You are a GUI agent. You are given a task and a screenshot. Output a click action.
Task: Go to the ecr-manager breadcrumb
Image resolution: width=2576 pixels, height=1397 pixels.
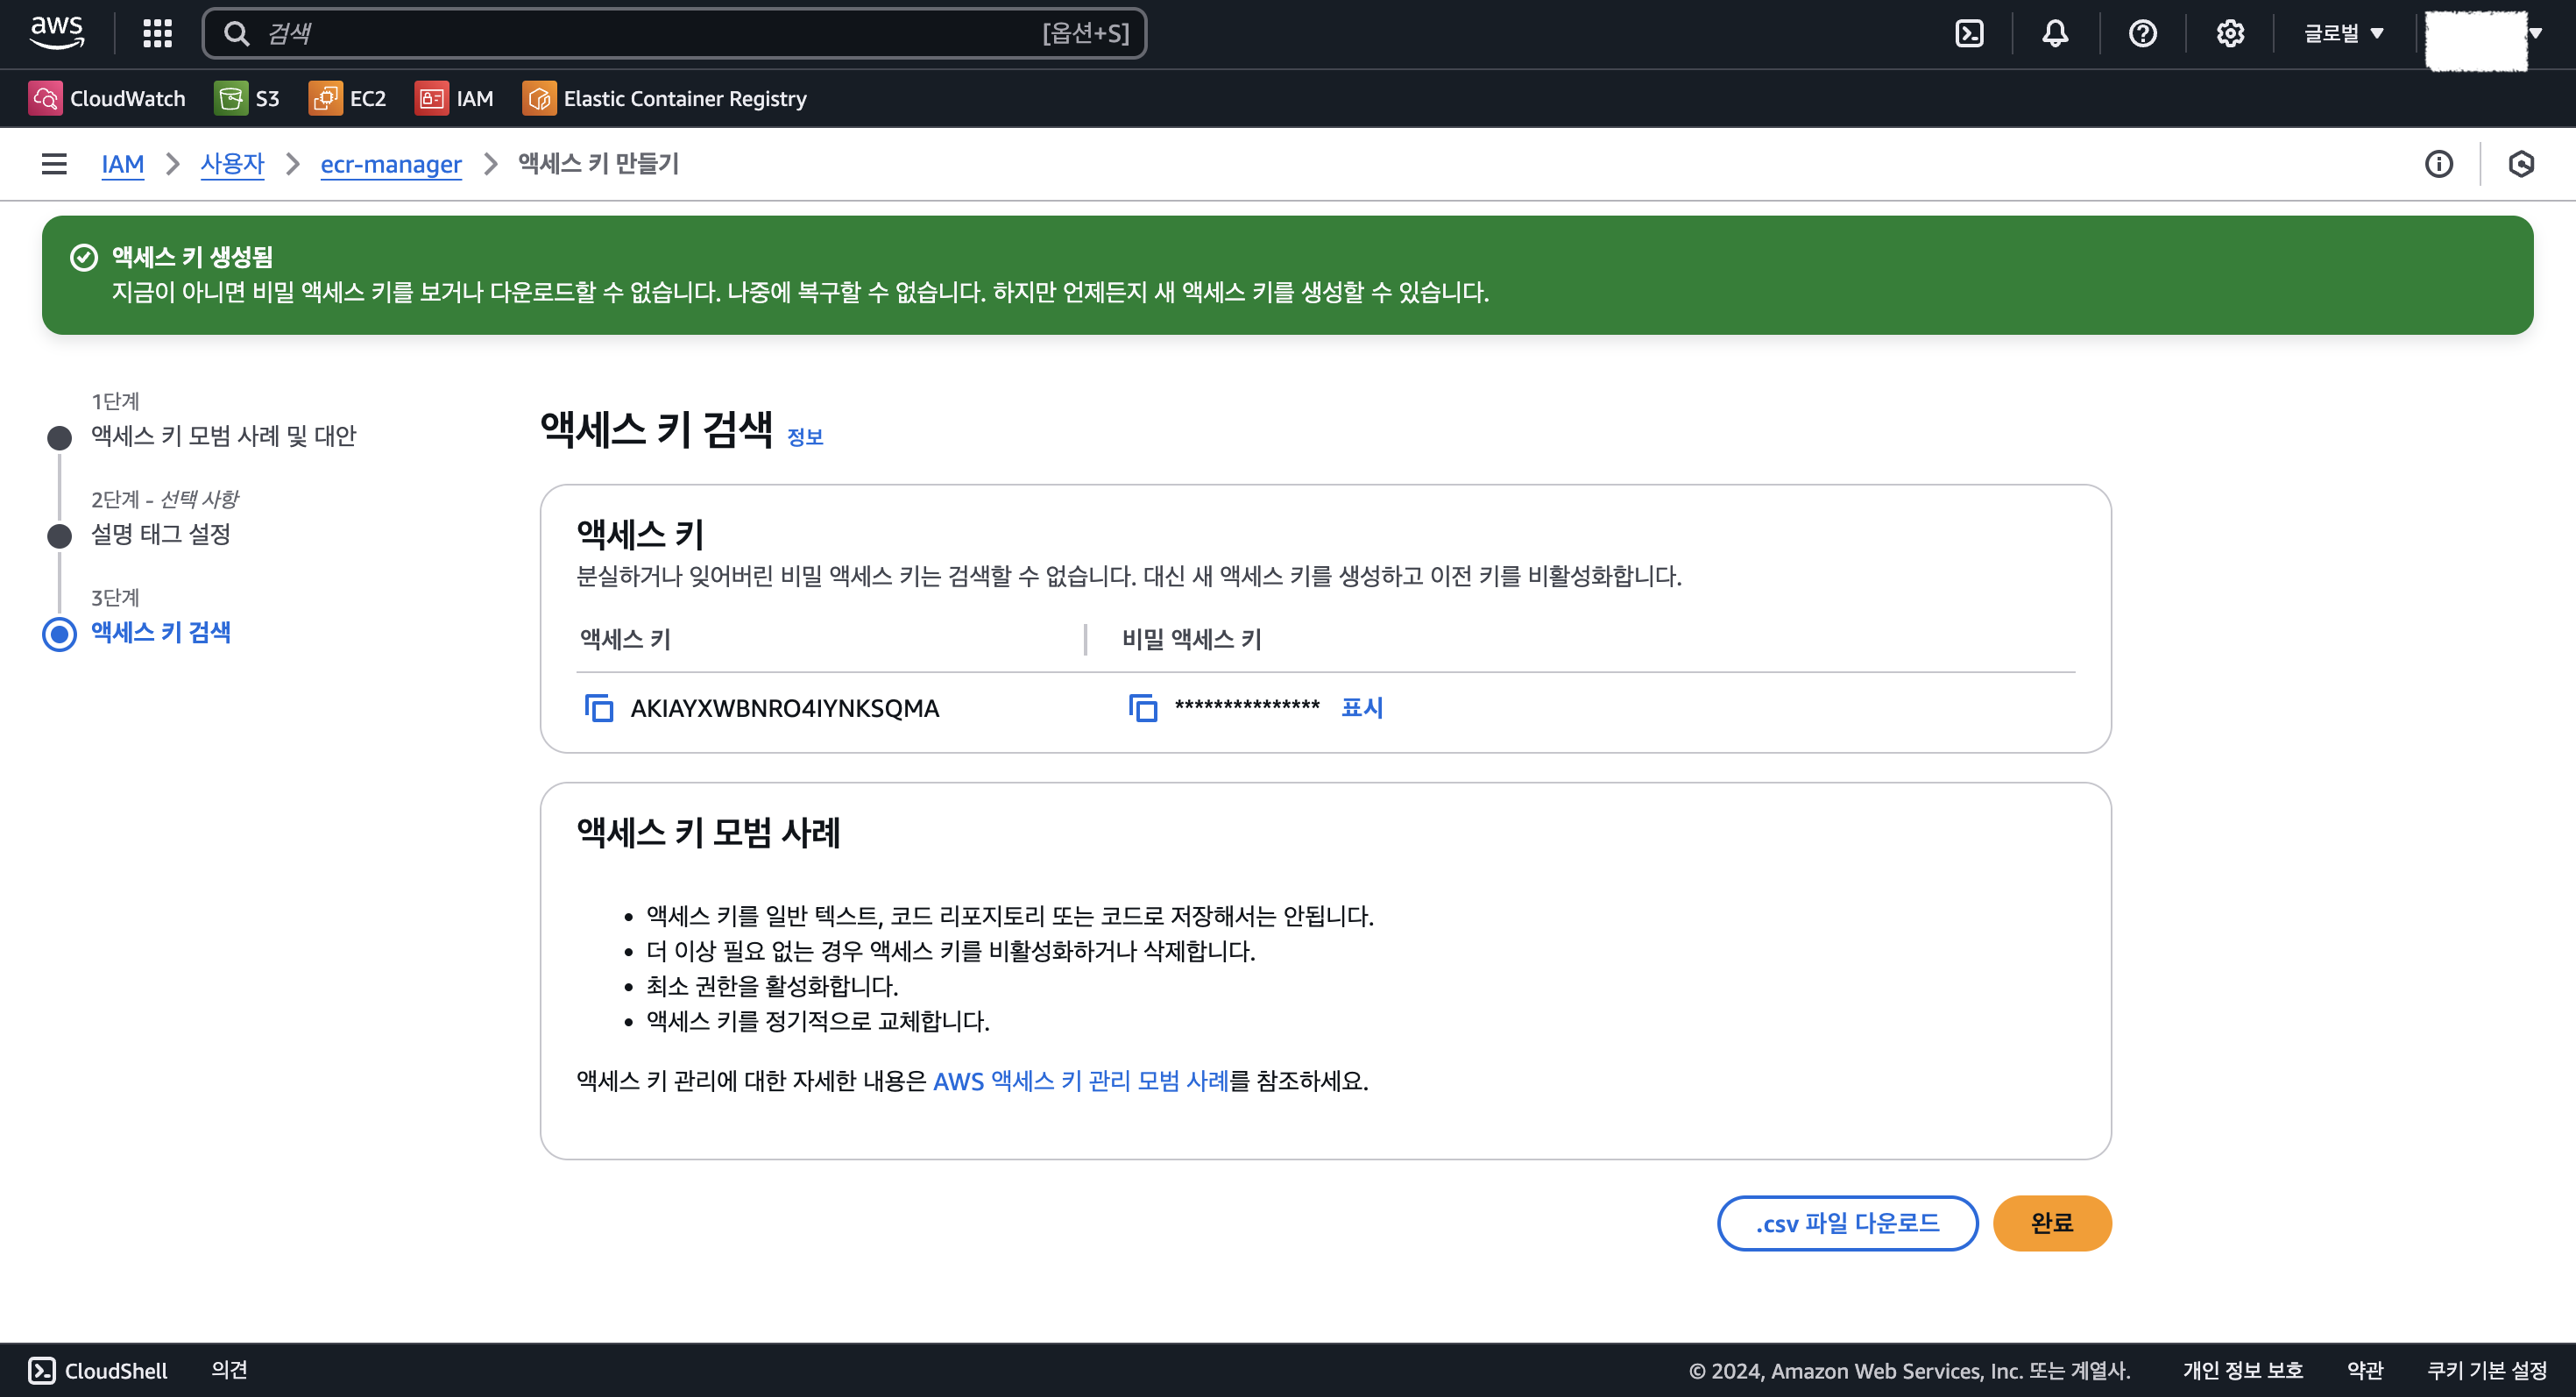[x=391, y=164]
